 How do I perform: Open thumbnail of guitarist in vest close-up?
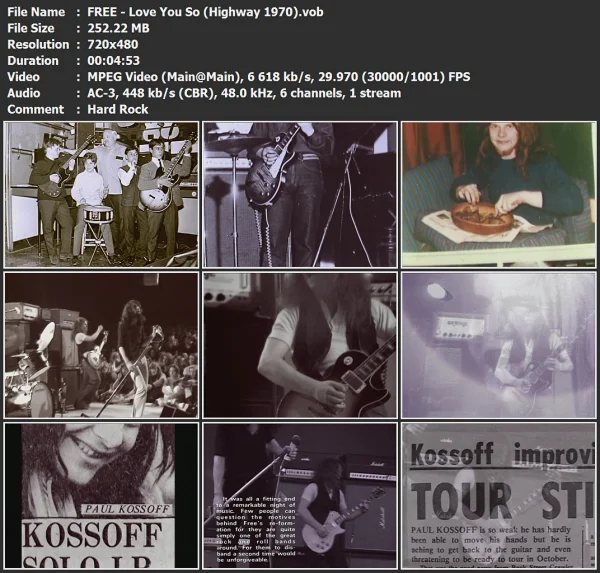pyautogui.click(x=300, y=345)
